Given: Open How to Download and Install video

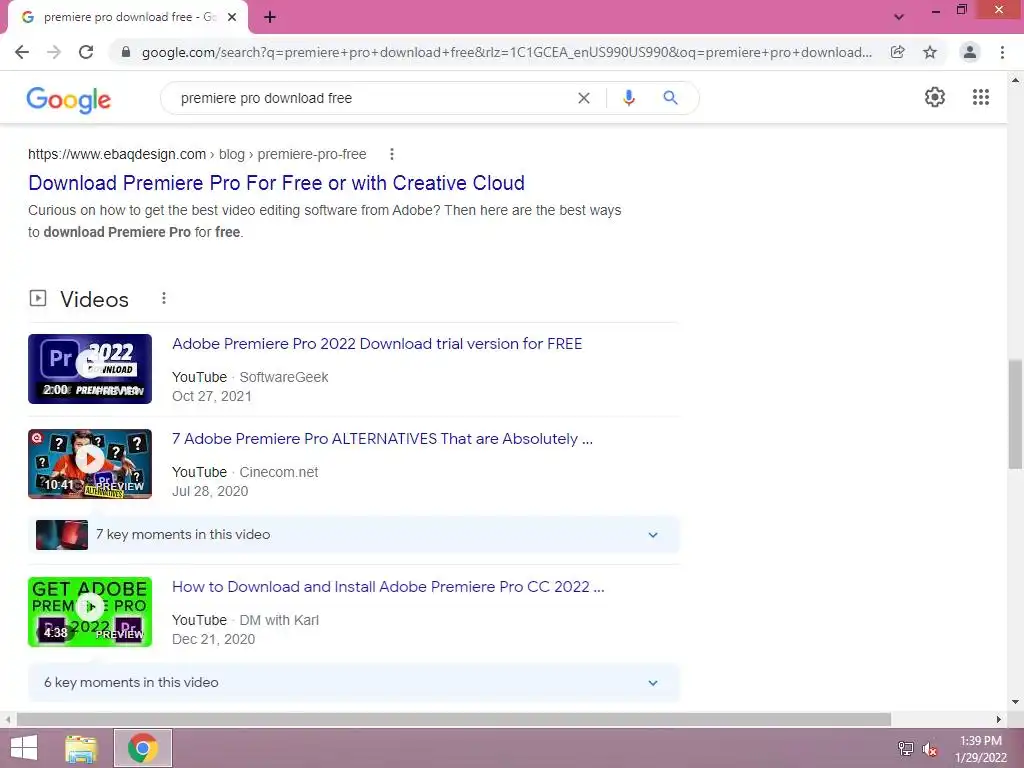Looking at the screenshot, I should [388, 586].
